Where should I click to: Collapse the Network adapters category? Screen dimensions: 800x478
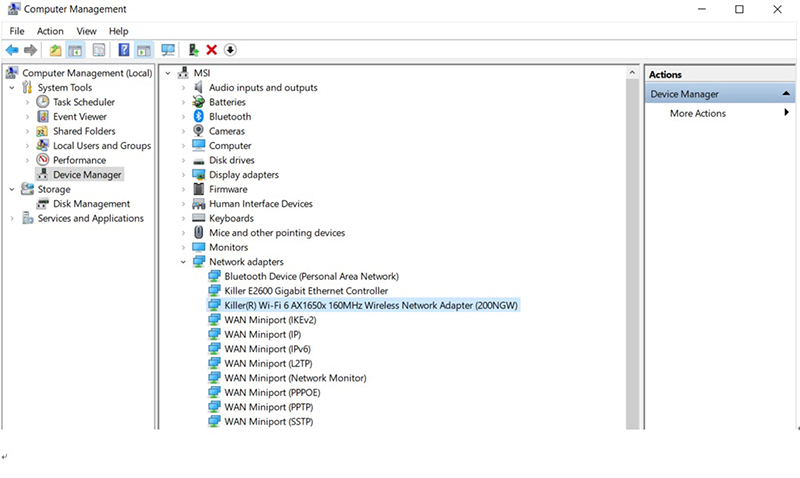tap(184, 262)
